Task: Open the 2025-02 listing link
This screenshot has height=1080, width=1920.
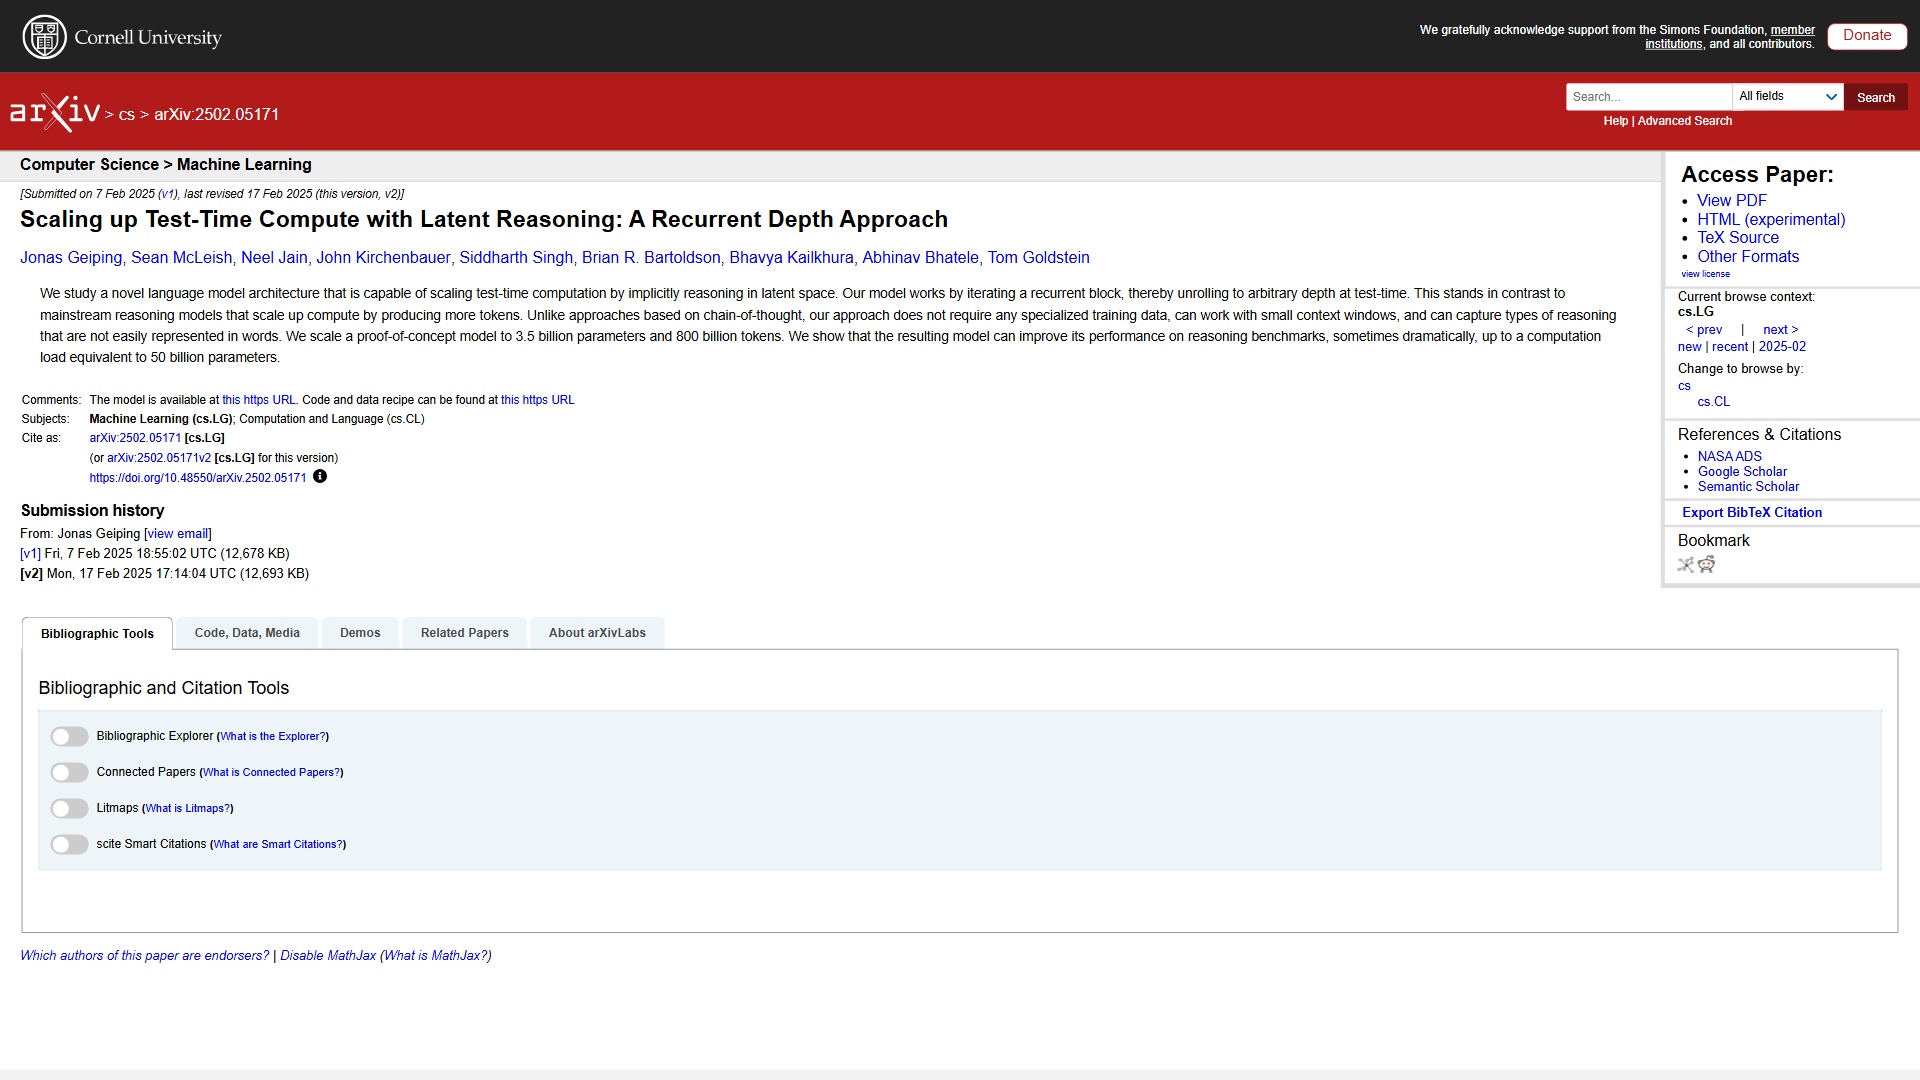Action: 1782,347
